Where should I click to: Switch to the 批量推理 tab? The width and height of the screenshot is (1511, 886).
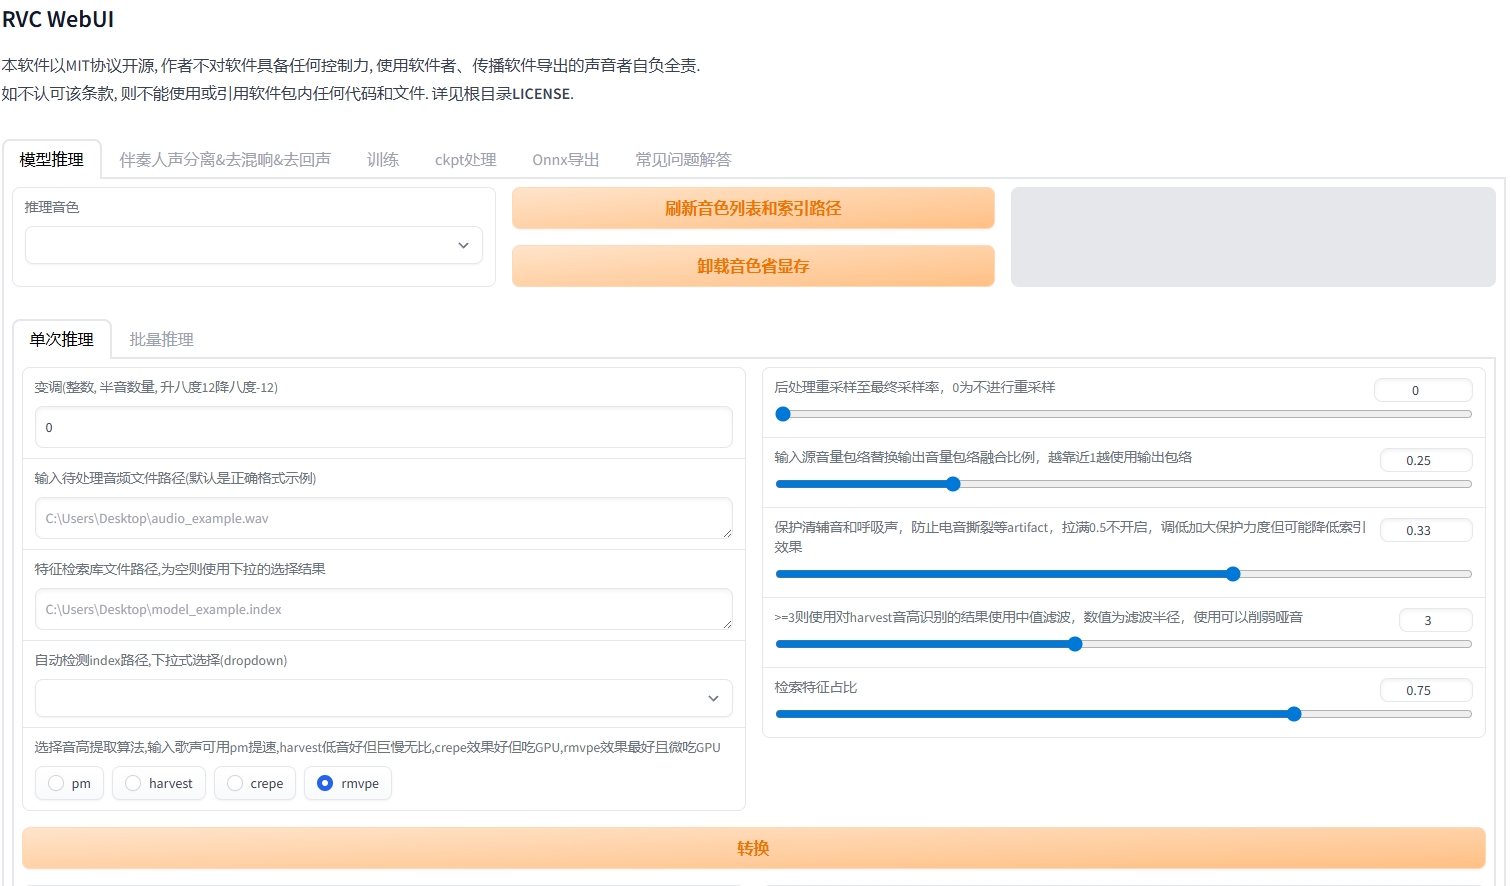[160, 339]
